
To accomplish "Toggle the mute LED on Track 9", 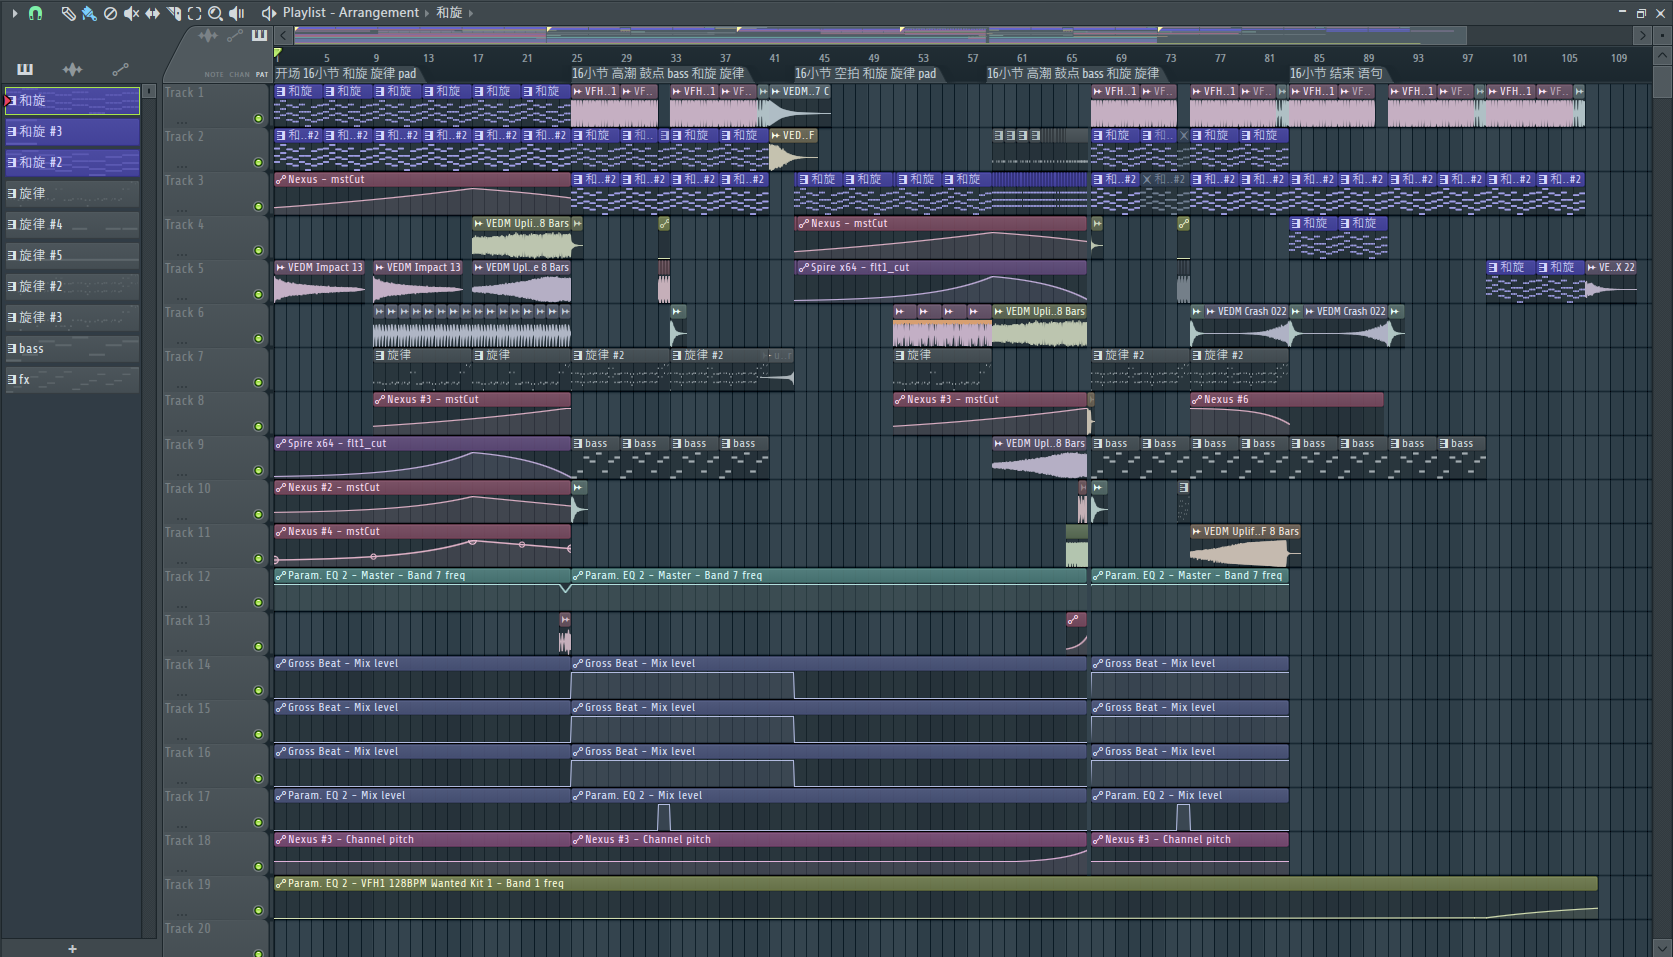I will point(258,470).
